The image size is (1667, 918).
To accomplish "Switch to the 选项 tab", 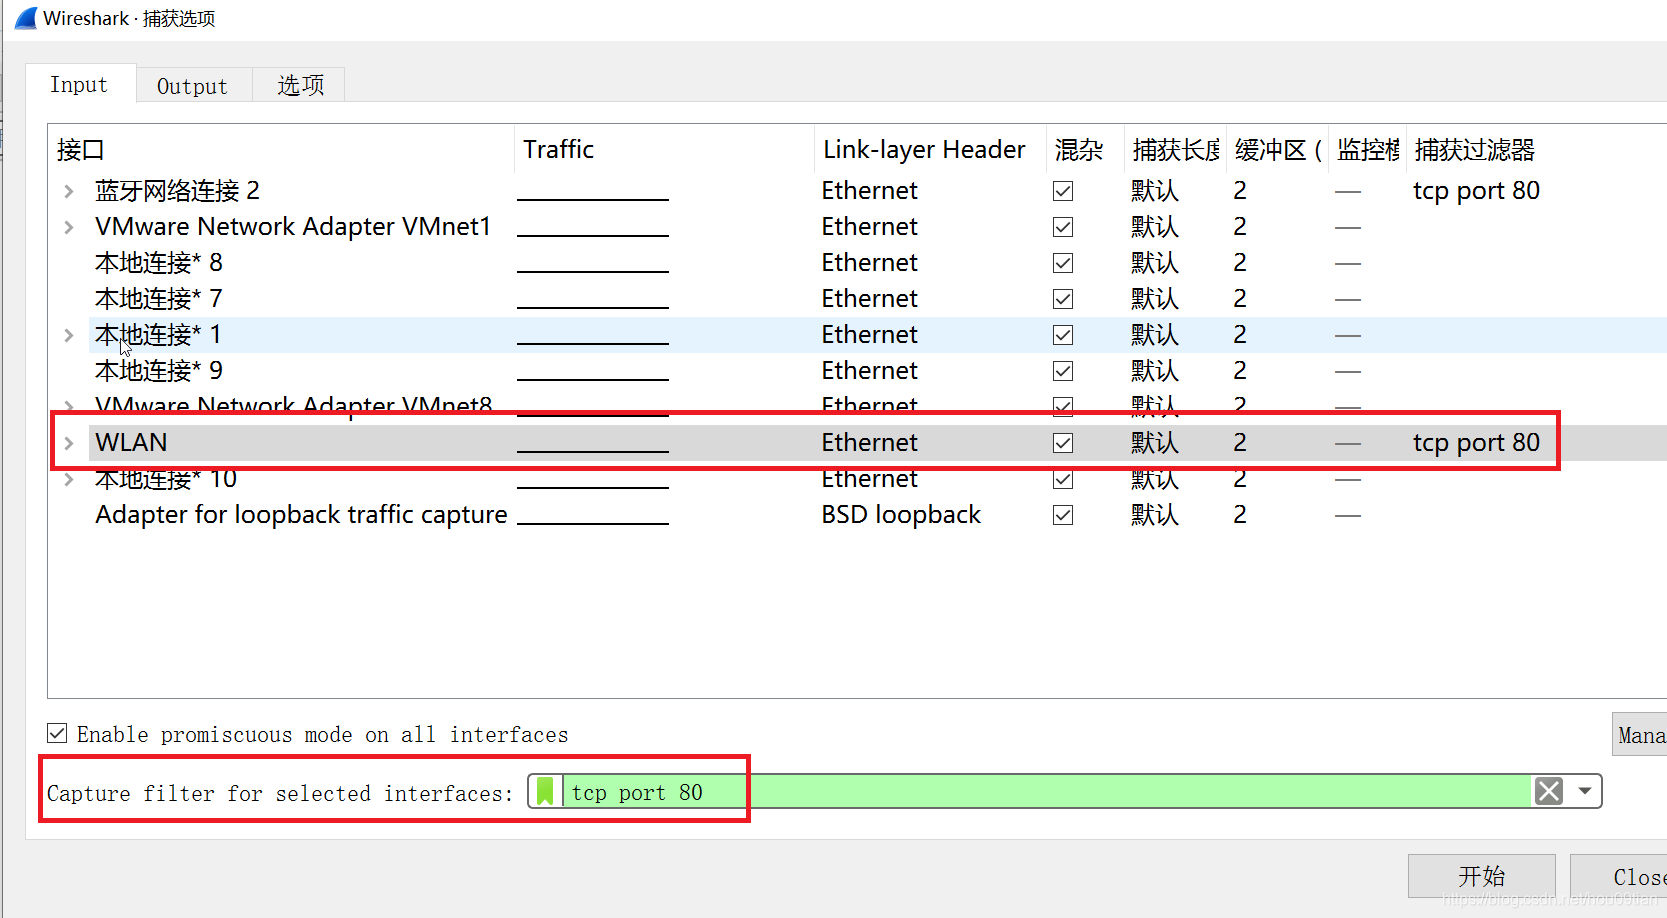I will point(300,86).
